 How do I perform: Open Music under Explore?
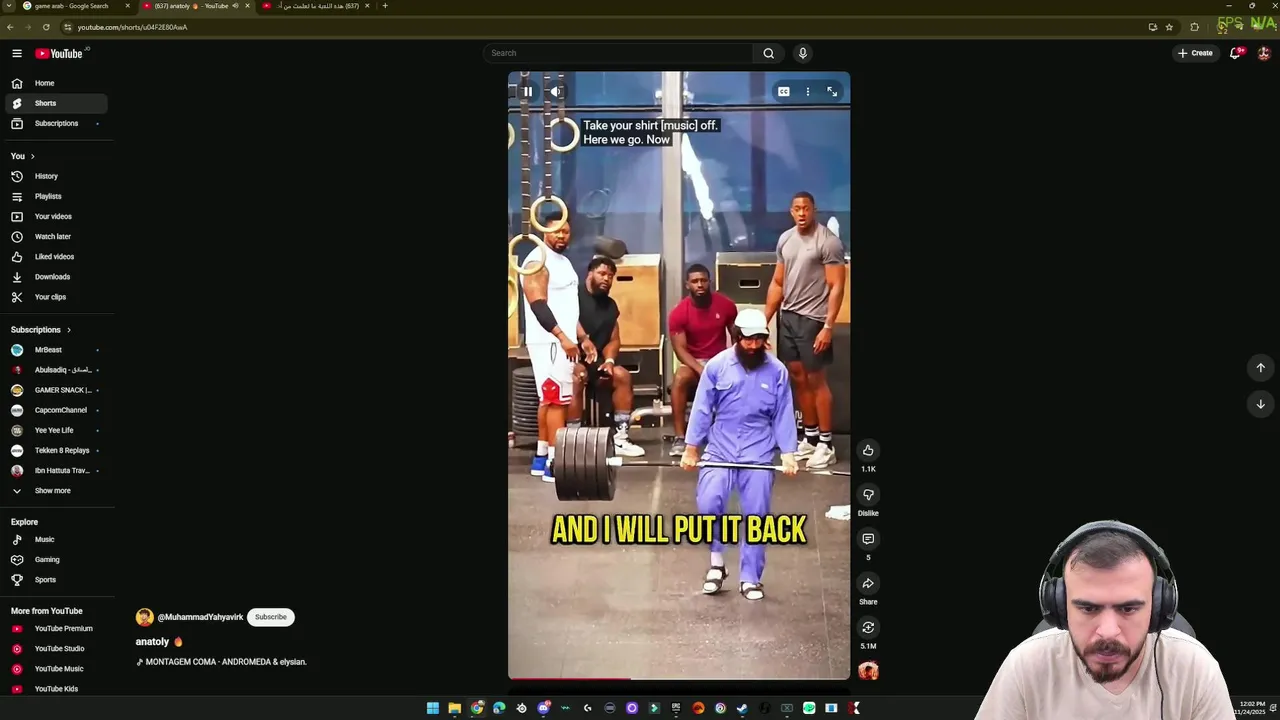coord(55,539)
